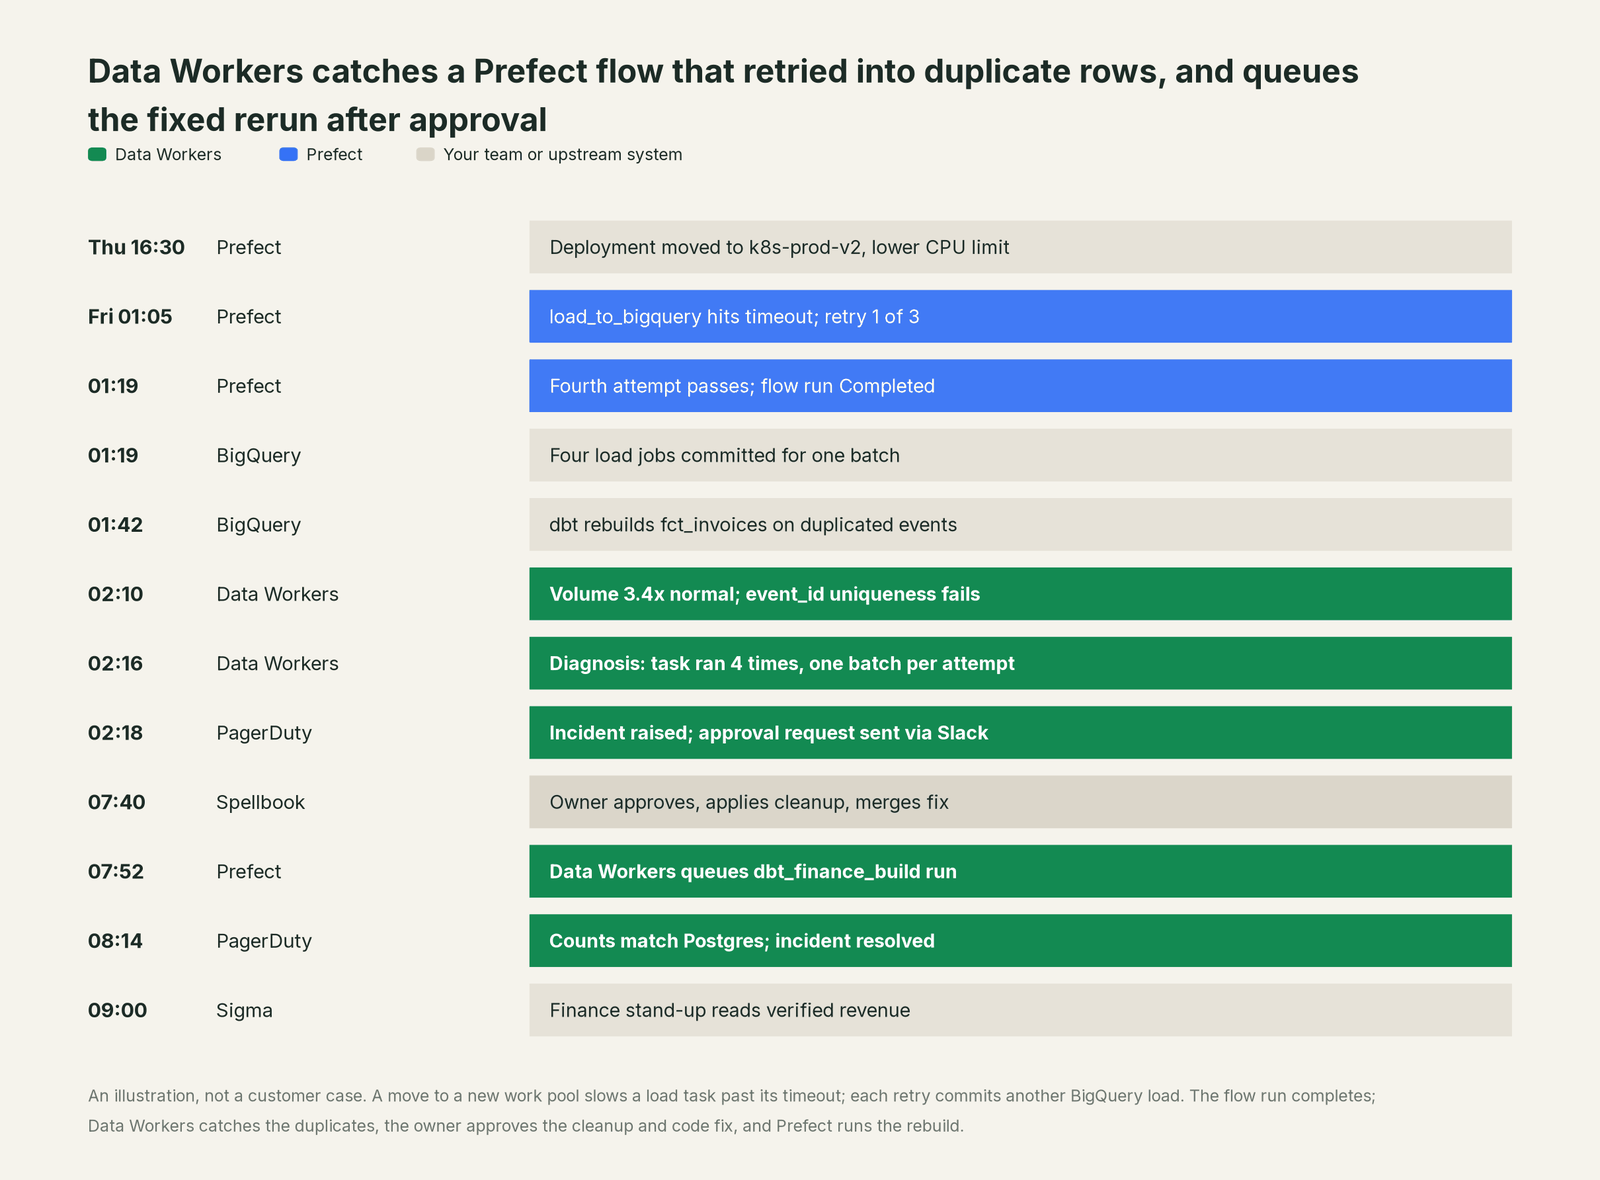Click the '02:10' timestamp

115,594
